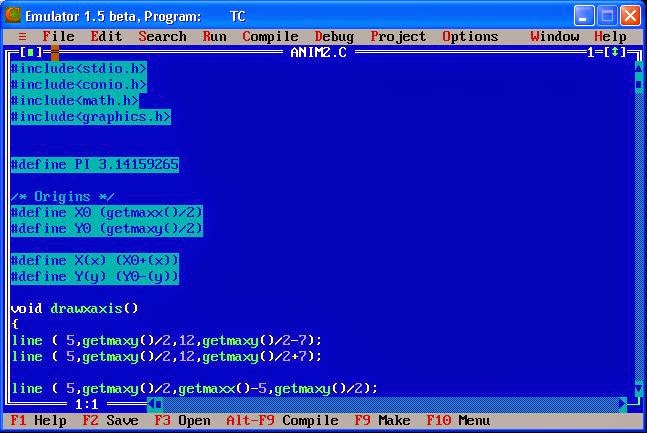Click the vertical scrollbar thumb
This screenshot has width=647, height=433.
pyautogui.click(x=638, y=84)
